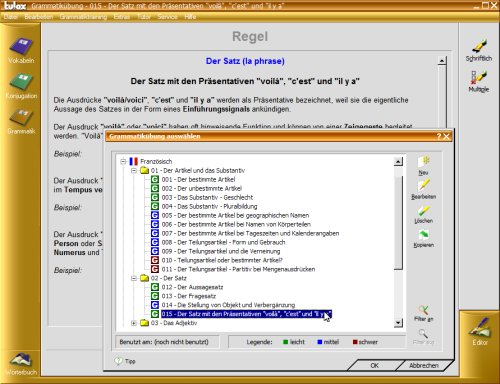Select exercise 006 - Artikel bei Namen von Körperteilen
This screenshot has height=384, width=500.
236,224
